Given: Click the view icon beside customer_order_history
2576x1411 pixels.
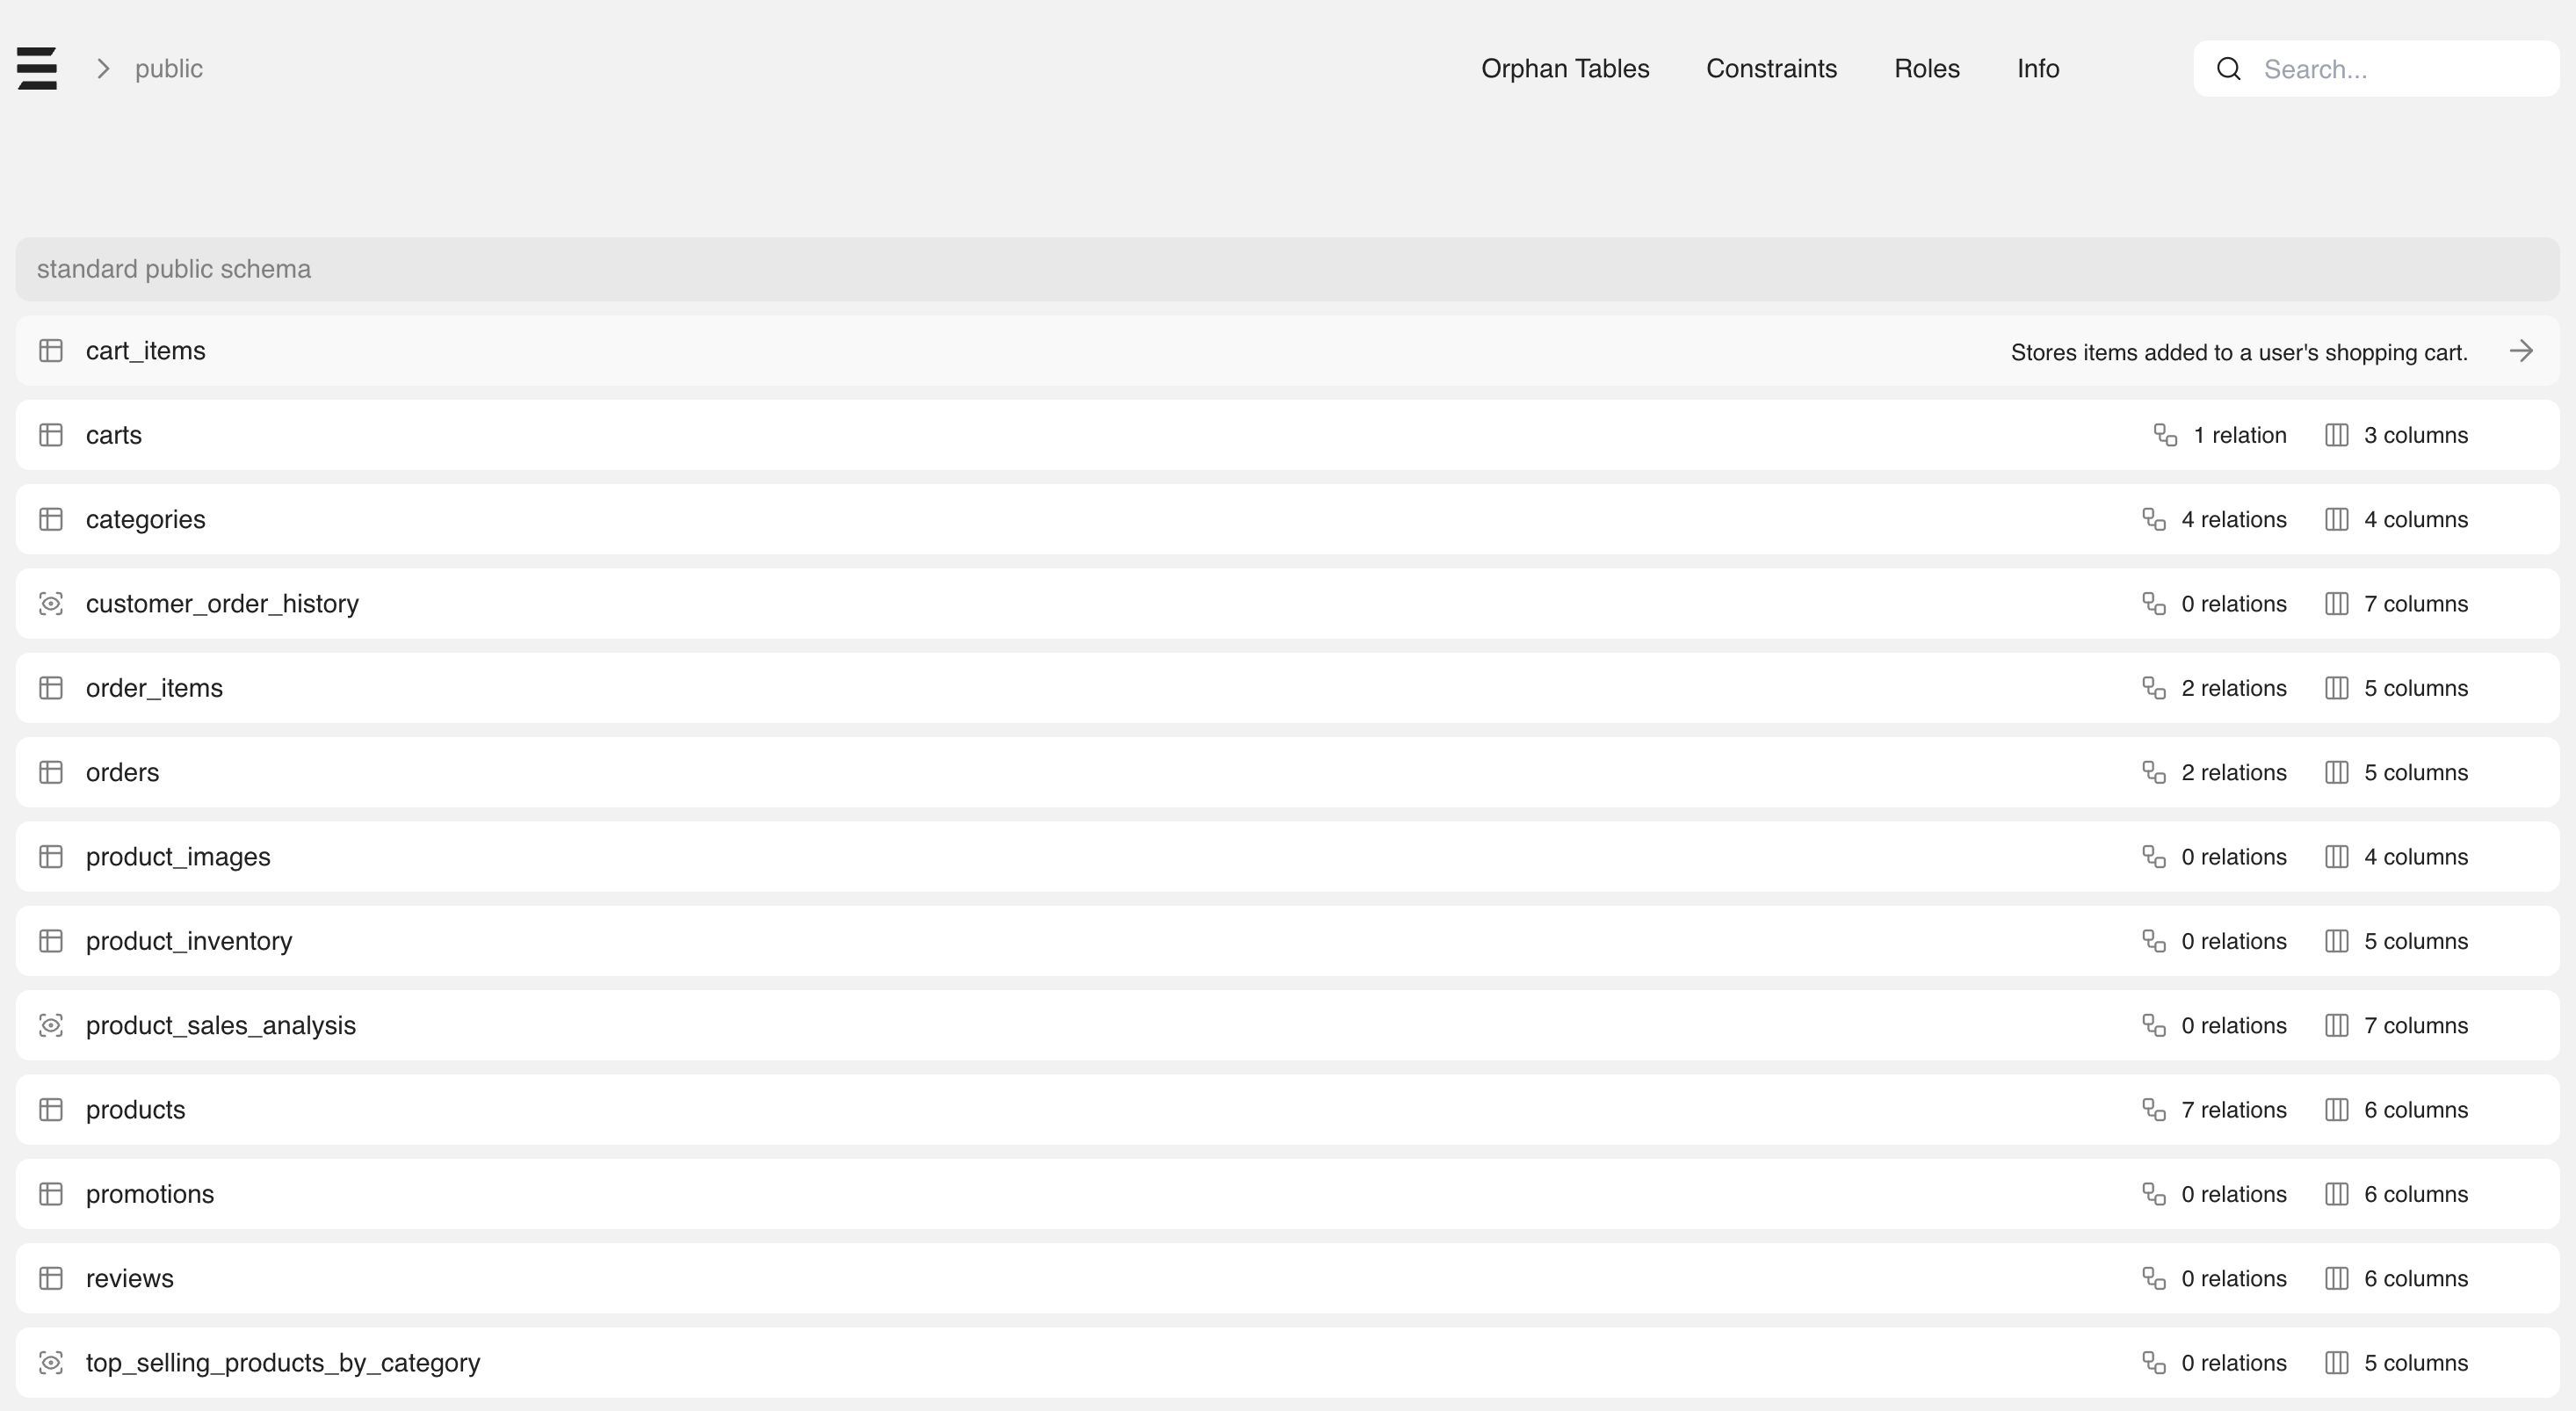Looking at the screenshot, I should click(x=51, y=603).
